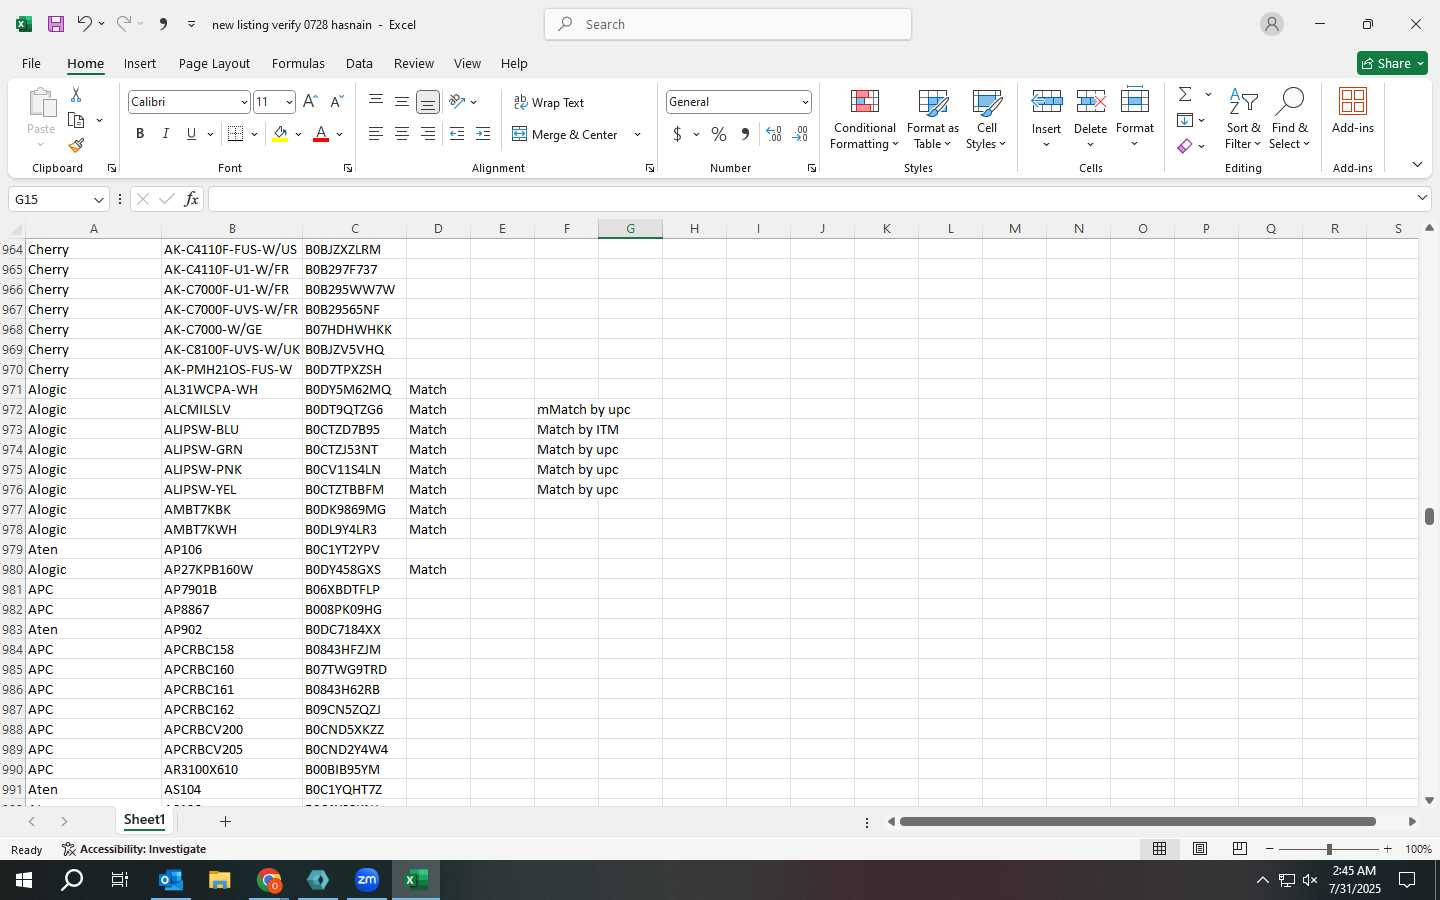Open Cell Styles gallery
Image resolution: width=1440 pixels, height=900 pixels.
point(987,118)
